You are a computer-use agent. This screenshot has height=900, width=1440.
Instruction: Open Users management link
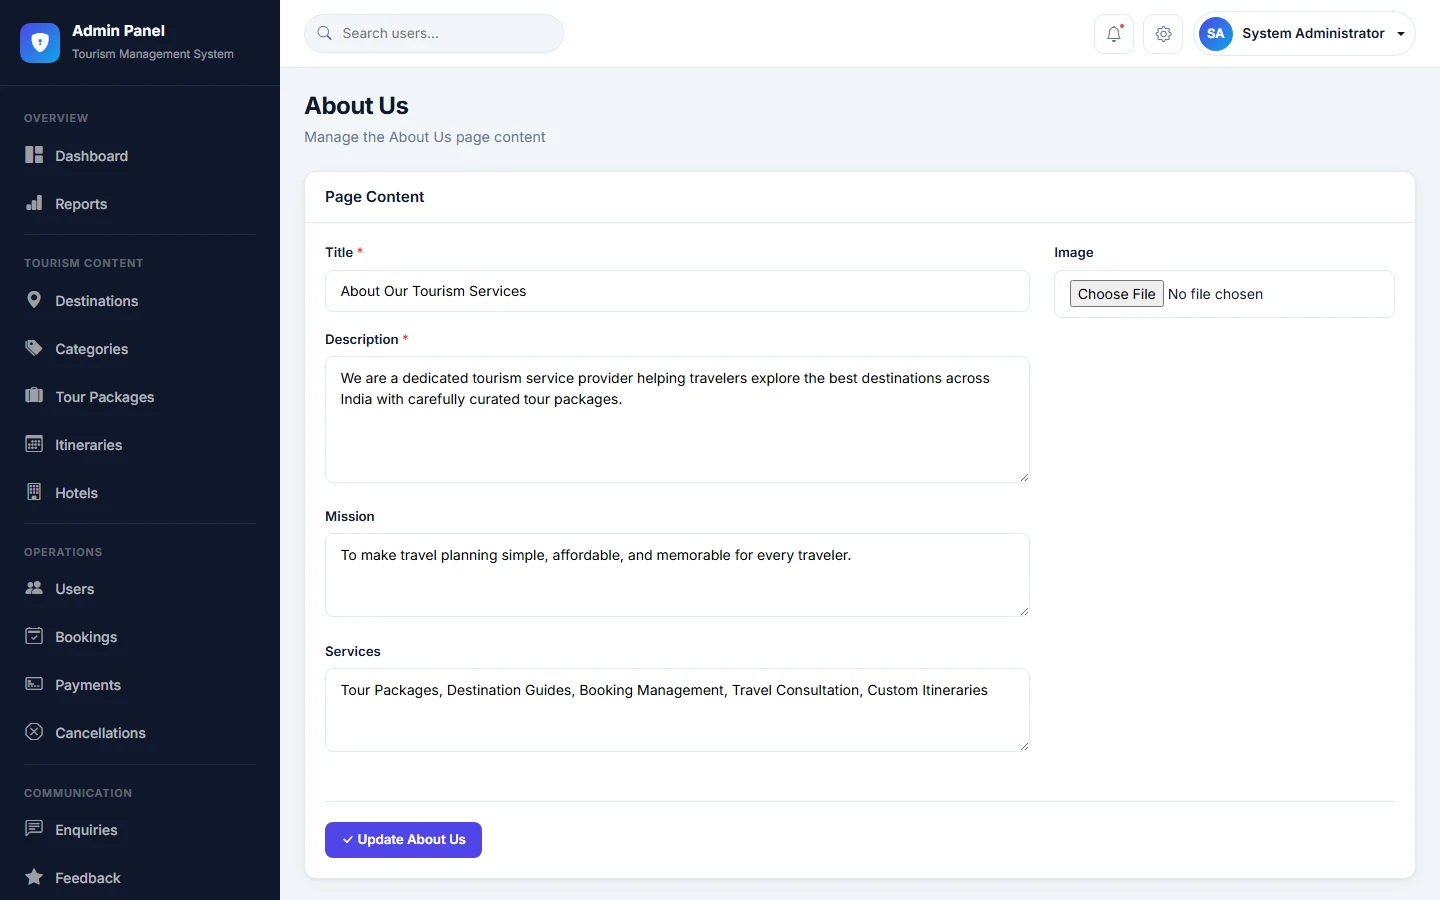pyautogui.click(x=140, y=589)
